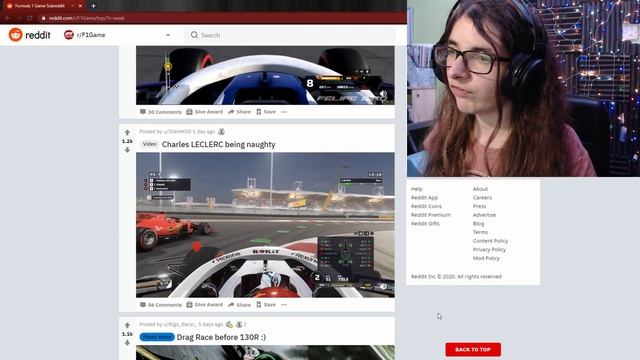The width and height of the screenshot is (640, 360).
Task: Upvote the Drag Race before 130R post
Action: click(127, 325)
